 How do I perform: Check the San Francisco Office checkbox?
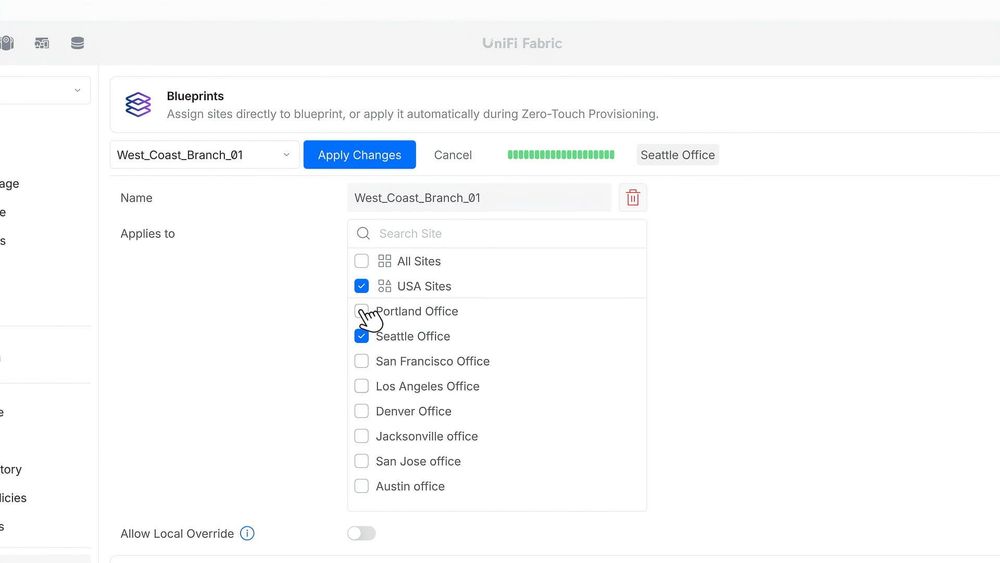tap(361, 361)
